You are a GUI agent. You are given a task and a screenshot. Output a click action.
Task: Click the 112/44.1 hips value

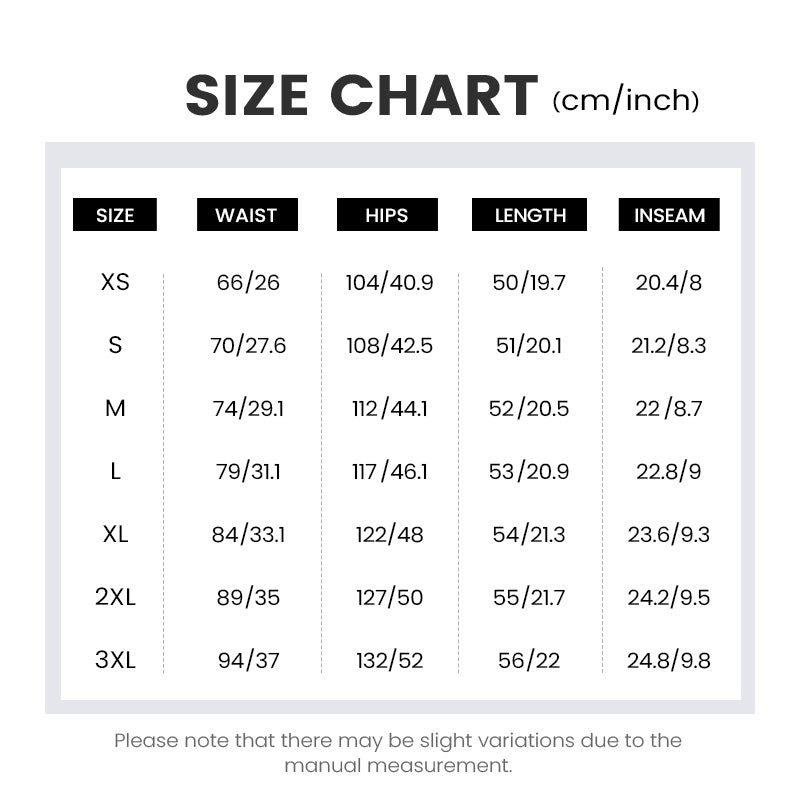click(389, 408)
